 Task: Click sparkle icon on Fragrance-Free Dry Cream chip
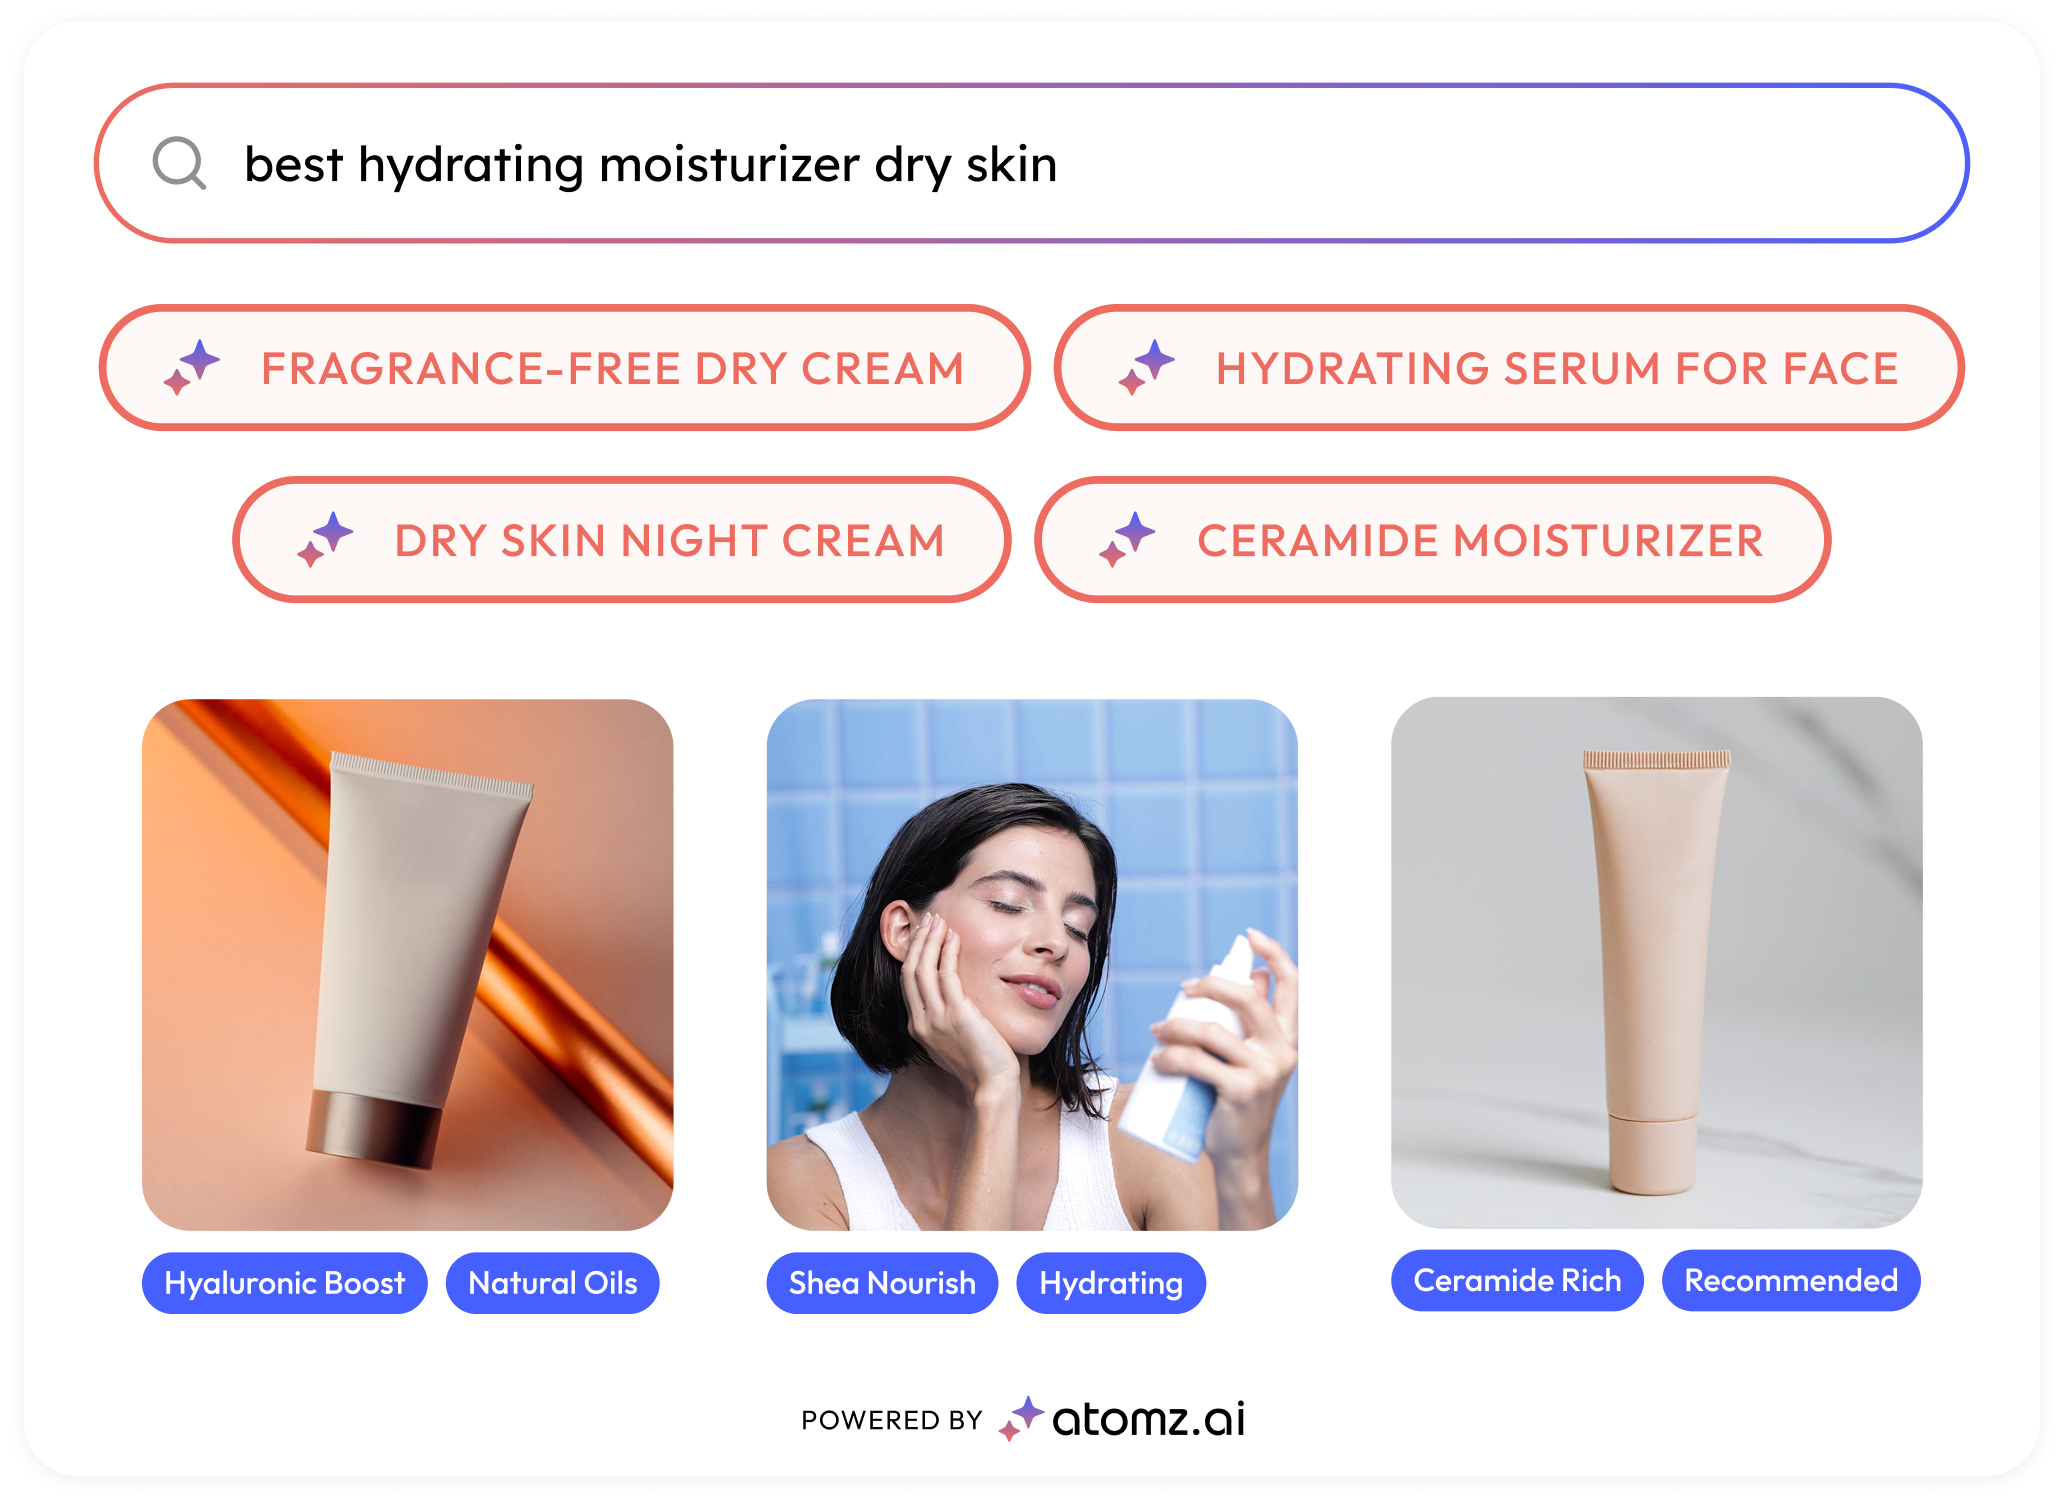192,367
